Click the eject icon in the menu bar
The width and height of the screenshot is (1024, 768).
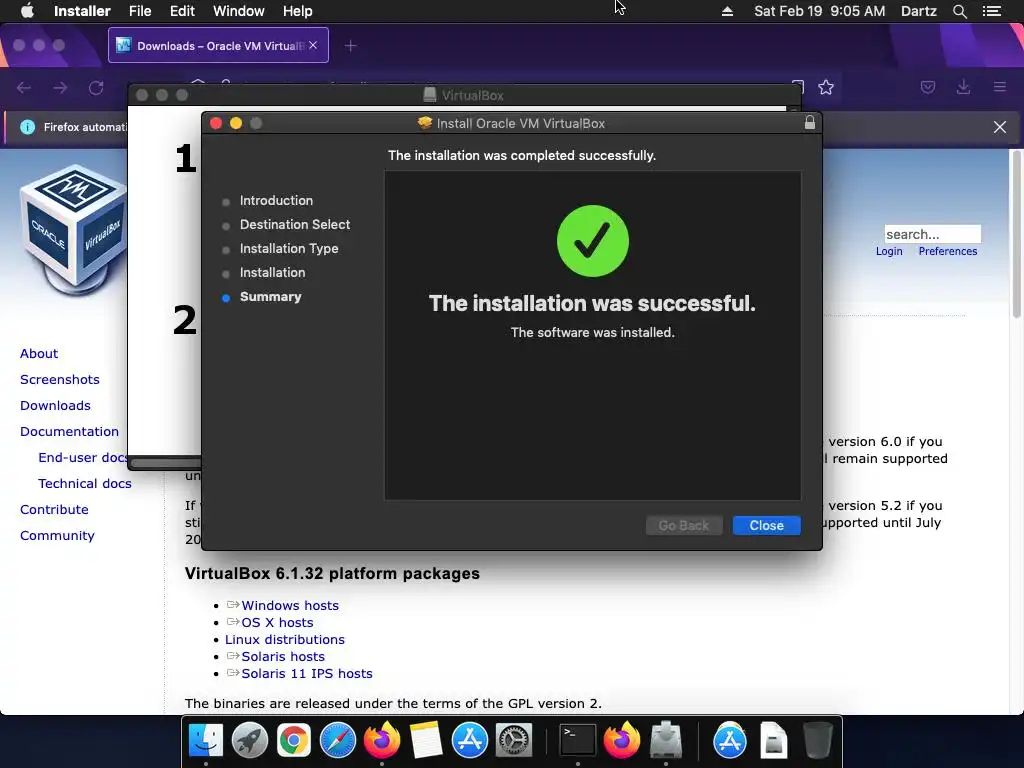coord(727,11)
